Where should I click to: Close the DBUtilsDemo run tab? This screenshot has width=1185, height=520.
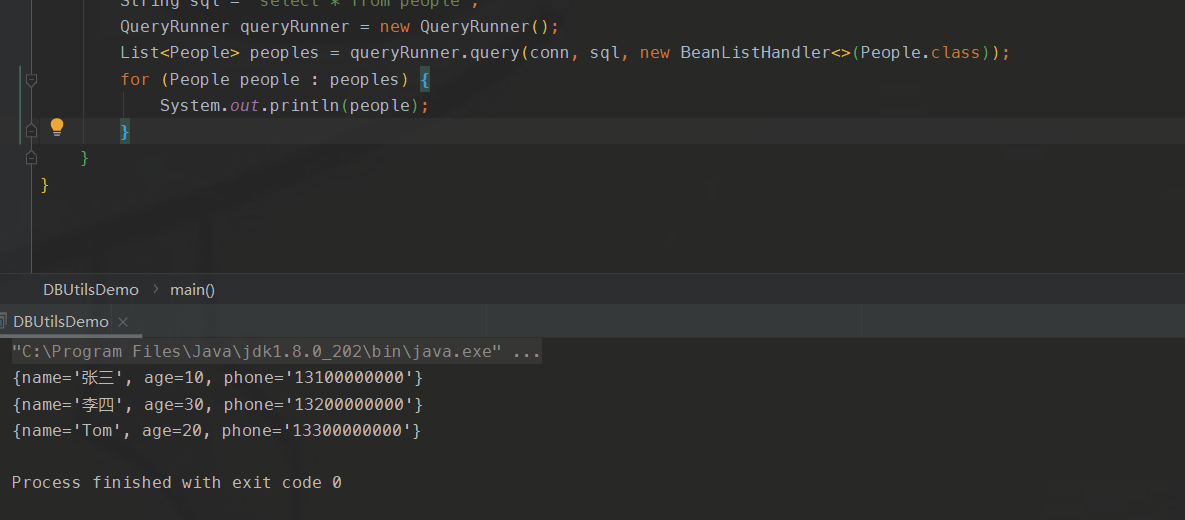(x=123, y=322)
